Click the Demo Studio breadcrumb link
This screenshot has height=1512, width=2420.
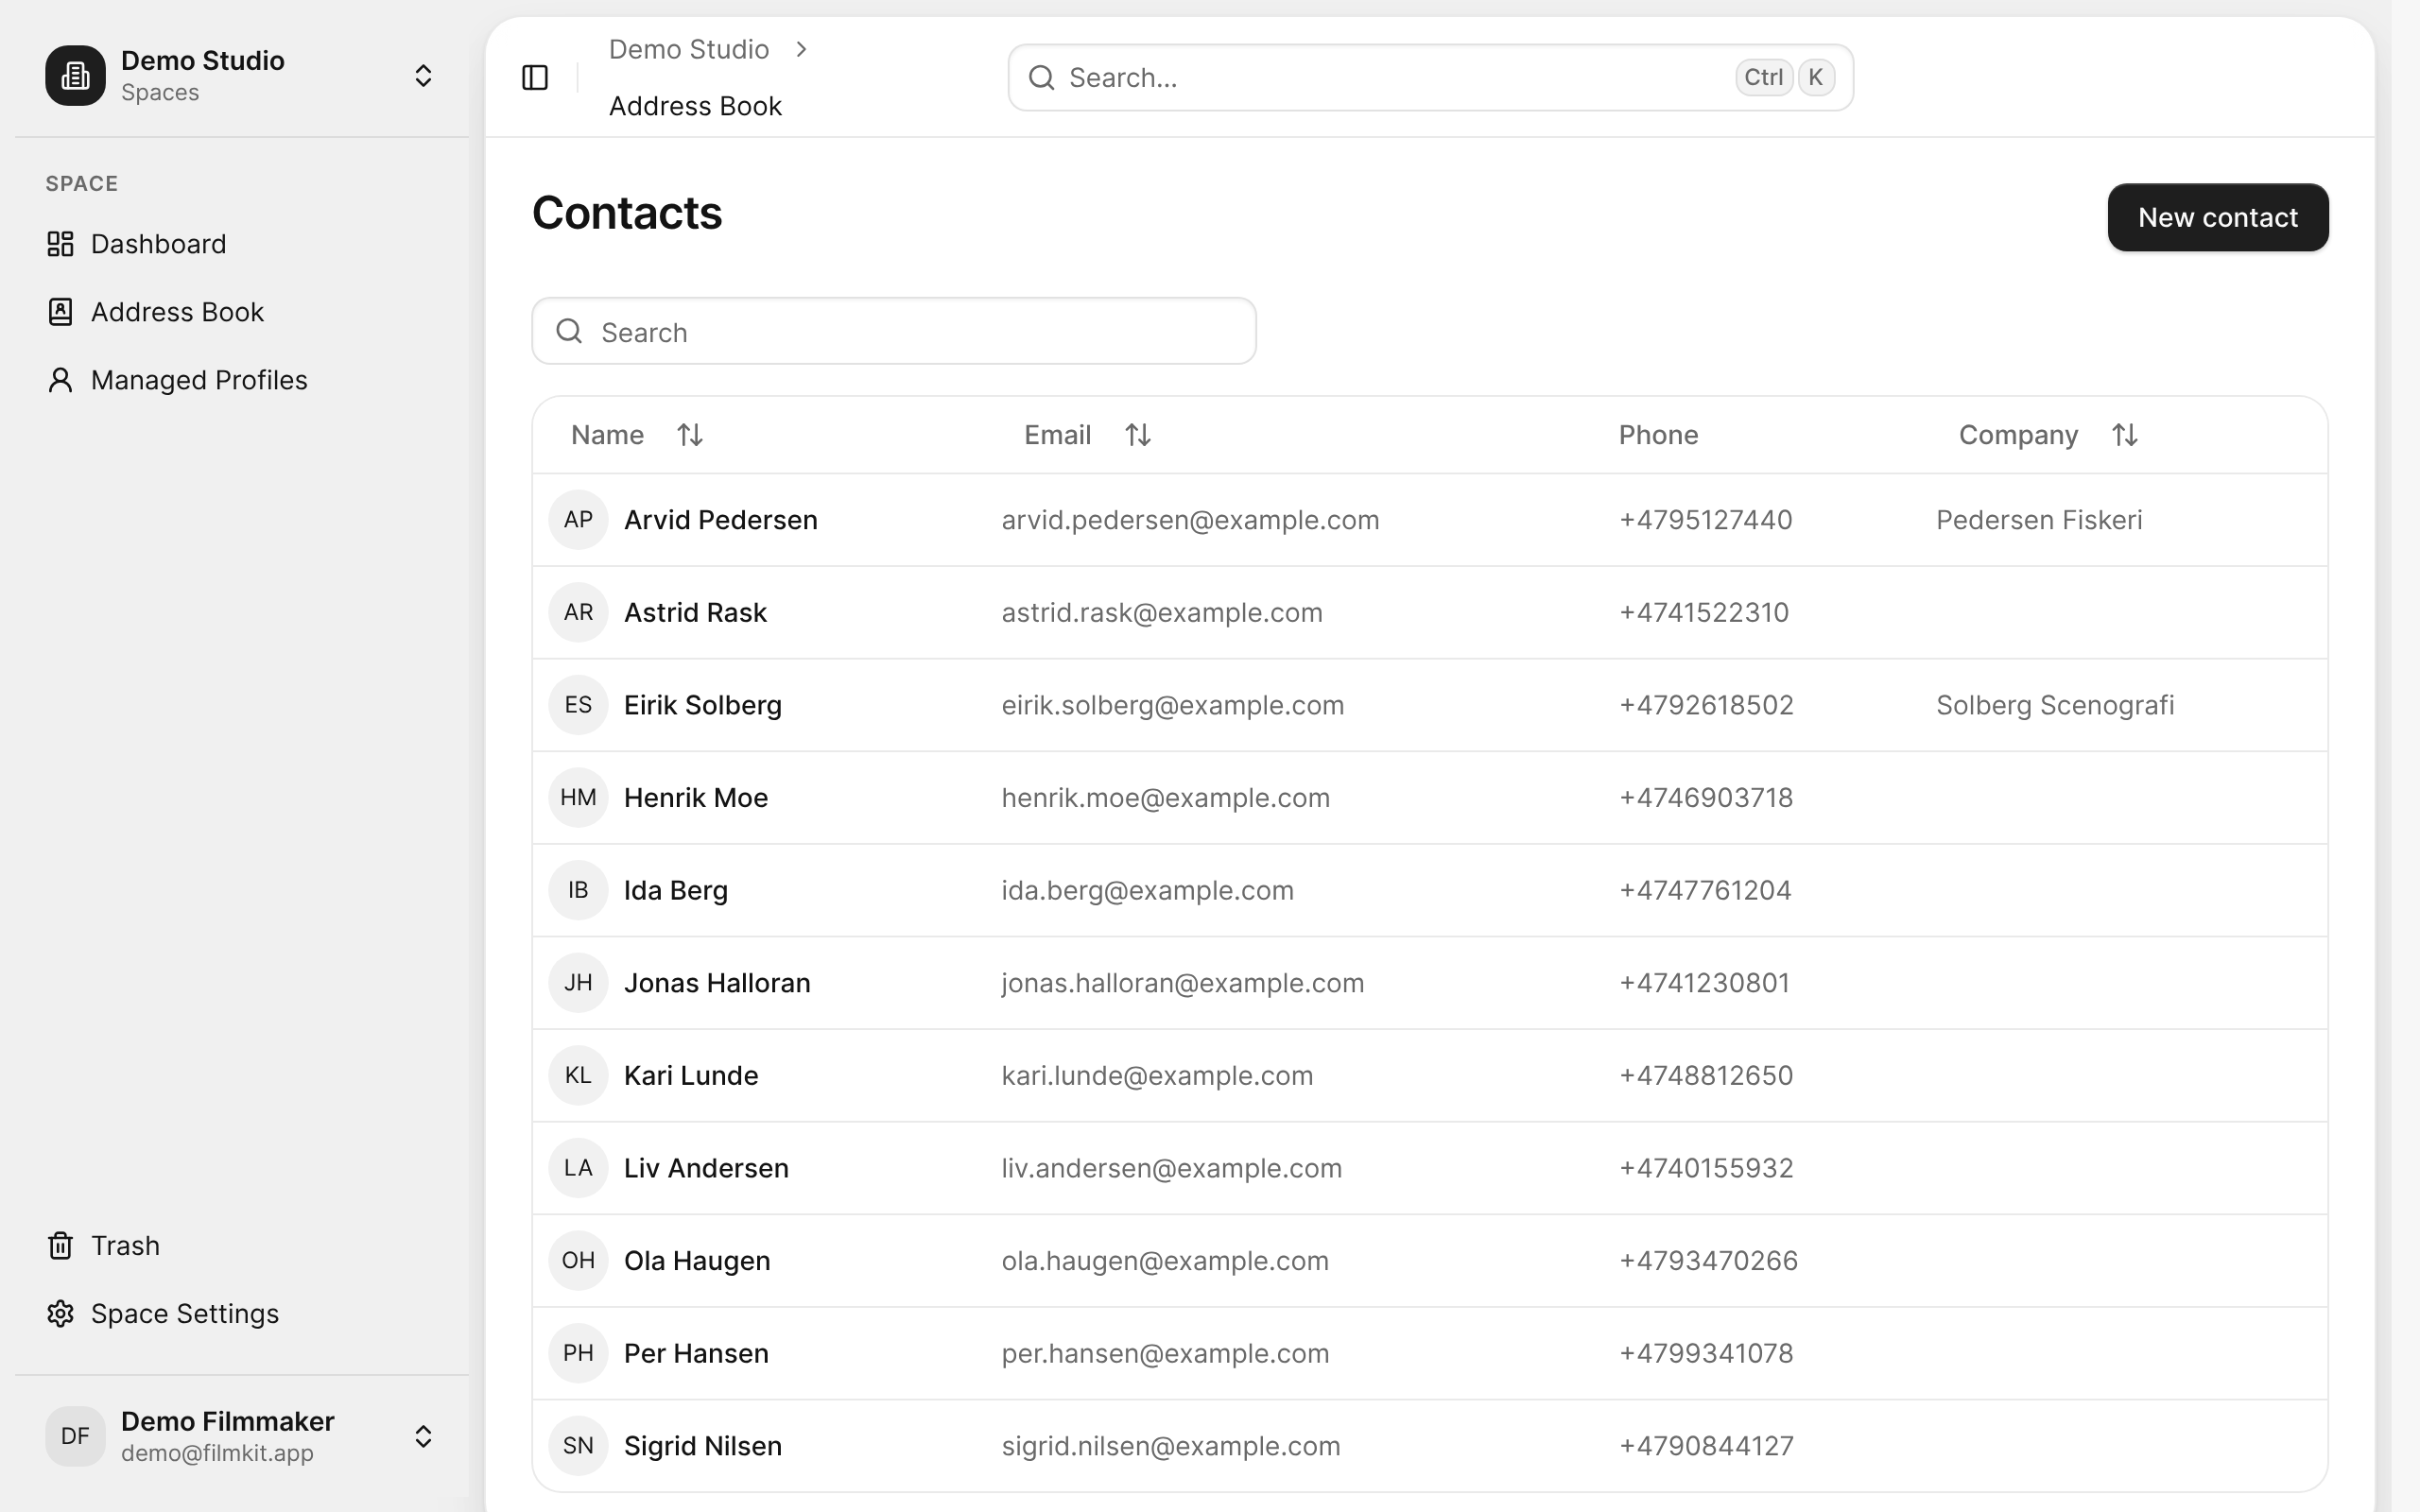click(689, 49)
